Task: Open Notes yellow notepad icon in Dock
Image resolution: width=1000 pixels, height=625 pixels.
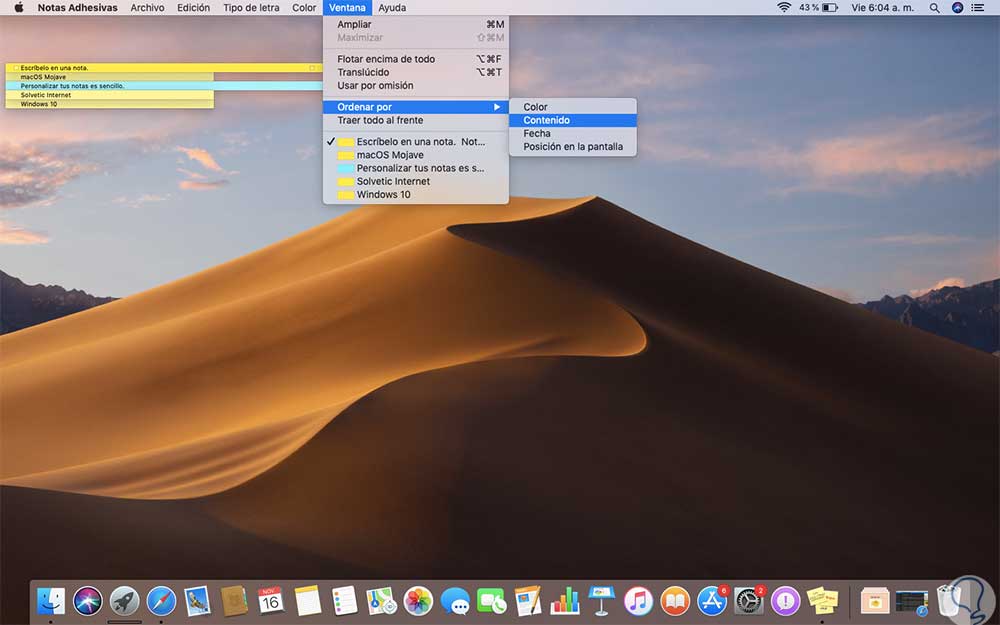Action: point(307,601)
